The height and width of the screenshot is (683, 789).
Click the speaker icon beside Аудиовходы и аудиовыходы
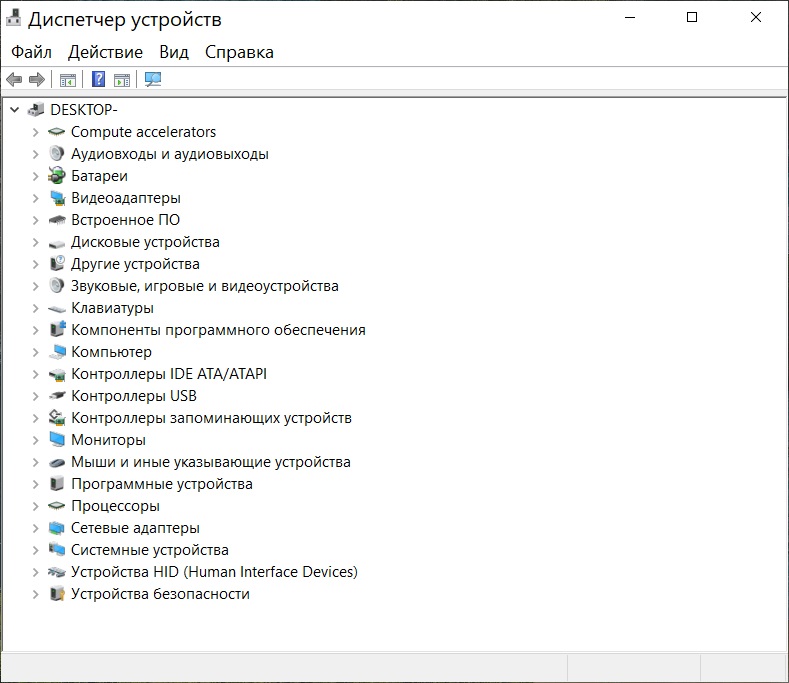[x=56, y=154]
